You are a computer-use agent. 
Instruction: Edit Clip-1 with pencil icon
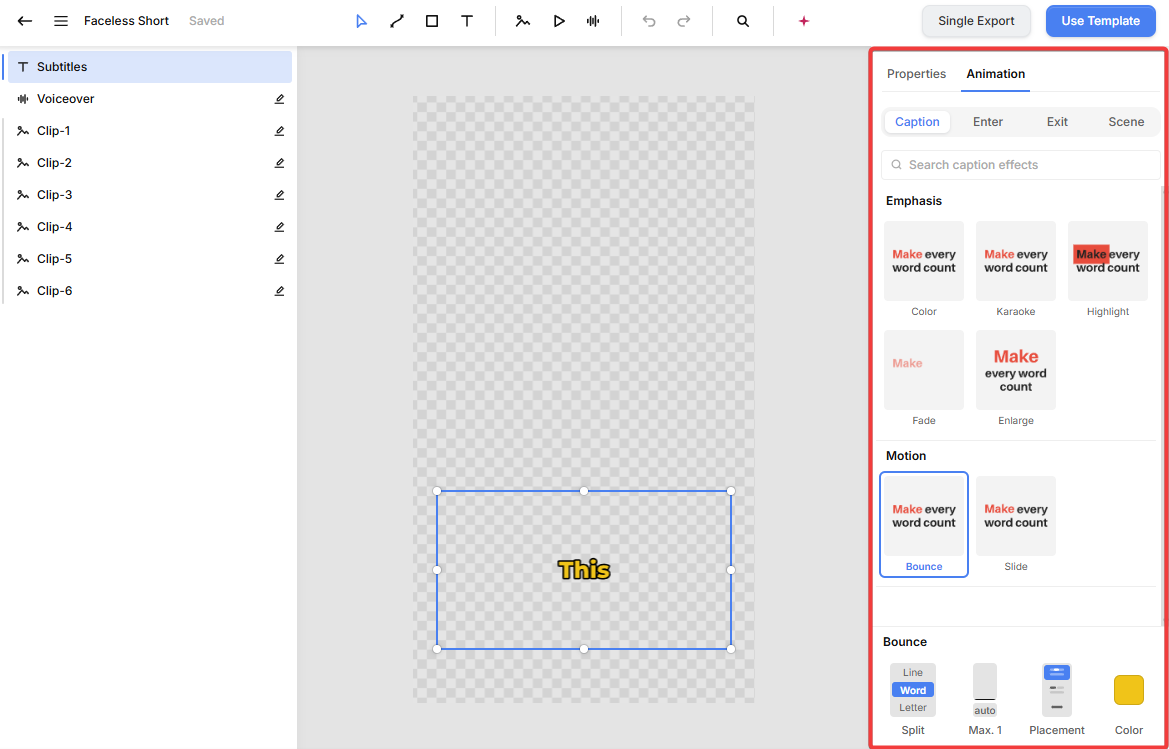click(x=280, y=130)
